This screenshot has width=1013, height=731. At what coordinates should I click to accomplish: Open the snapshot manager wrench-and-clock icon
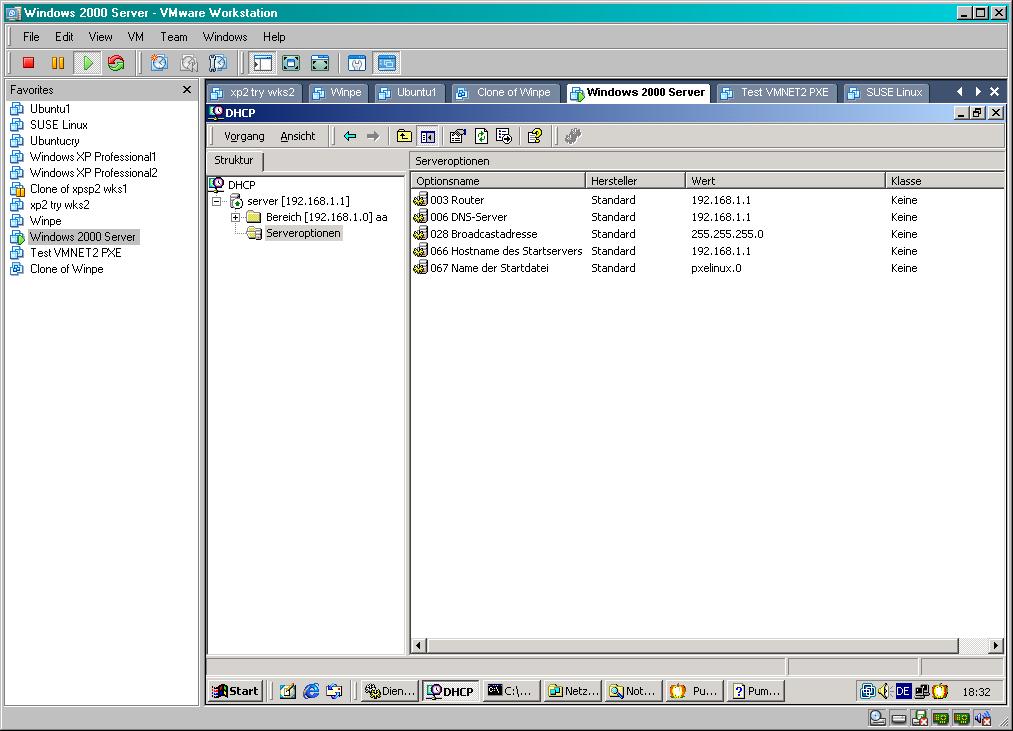point(218,63)
